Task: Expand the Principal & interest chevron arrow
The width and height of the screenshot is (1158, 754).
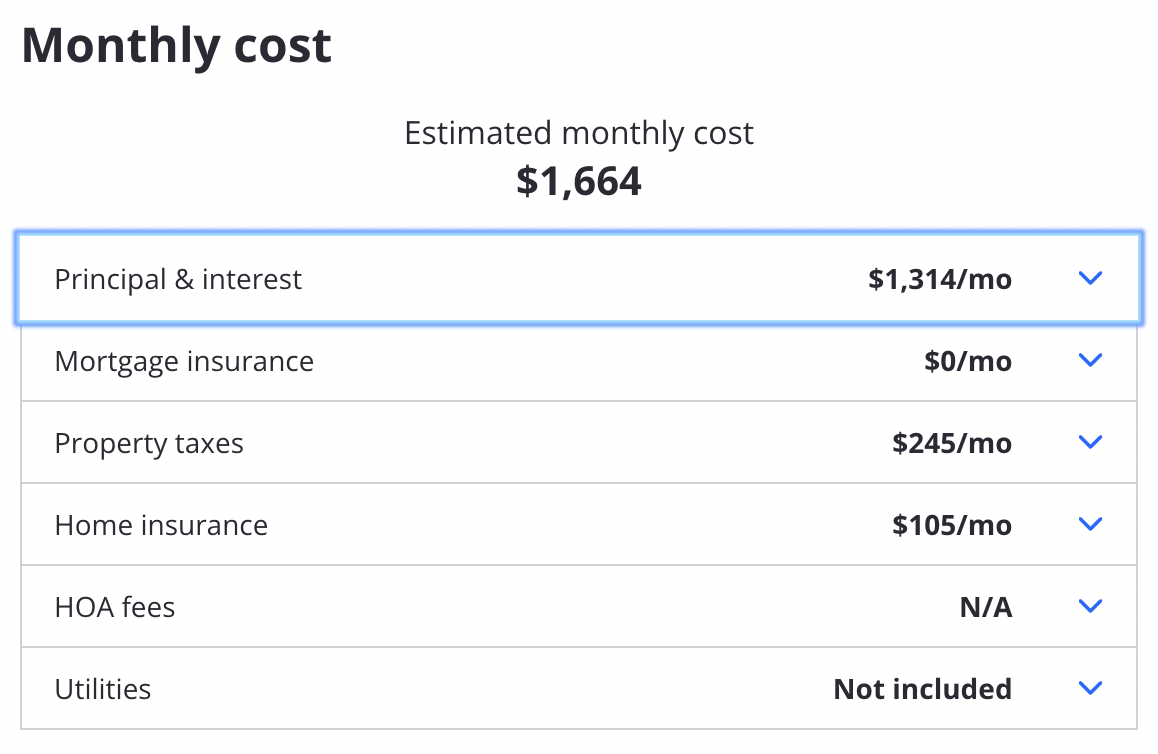Action: point(1090,278)
